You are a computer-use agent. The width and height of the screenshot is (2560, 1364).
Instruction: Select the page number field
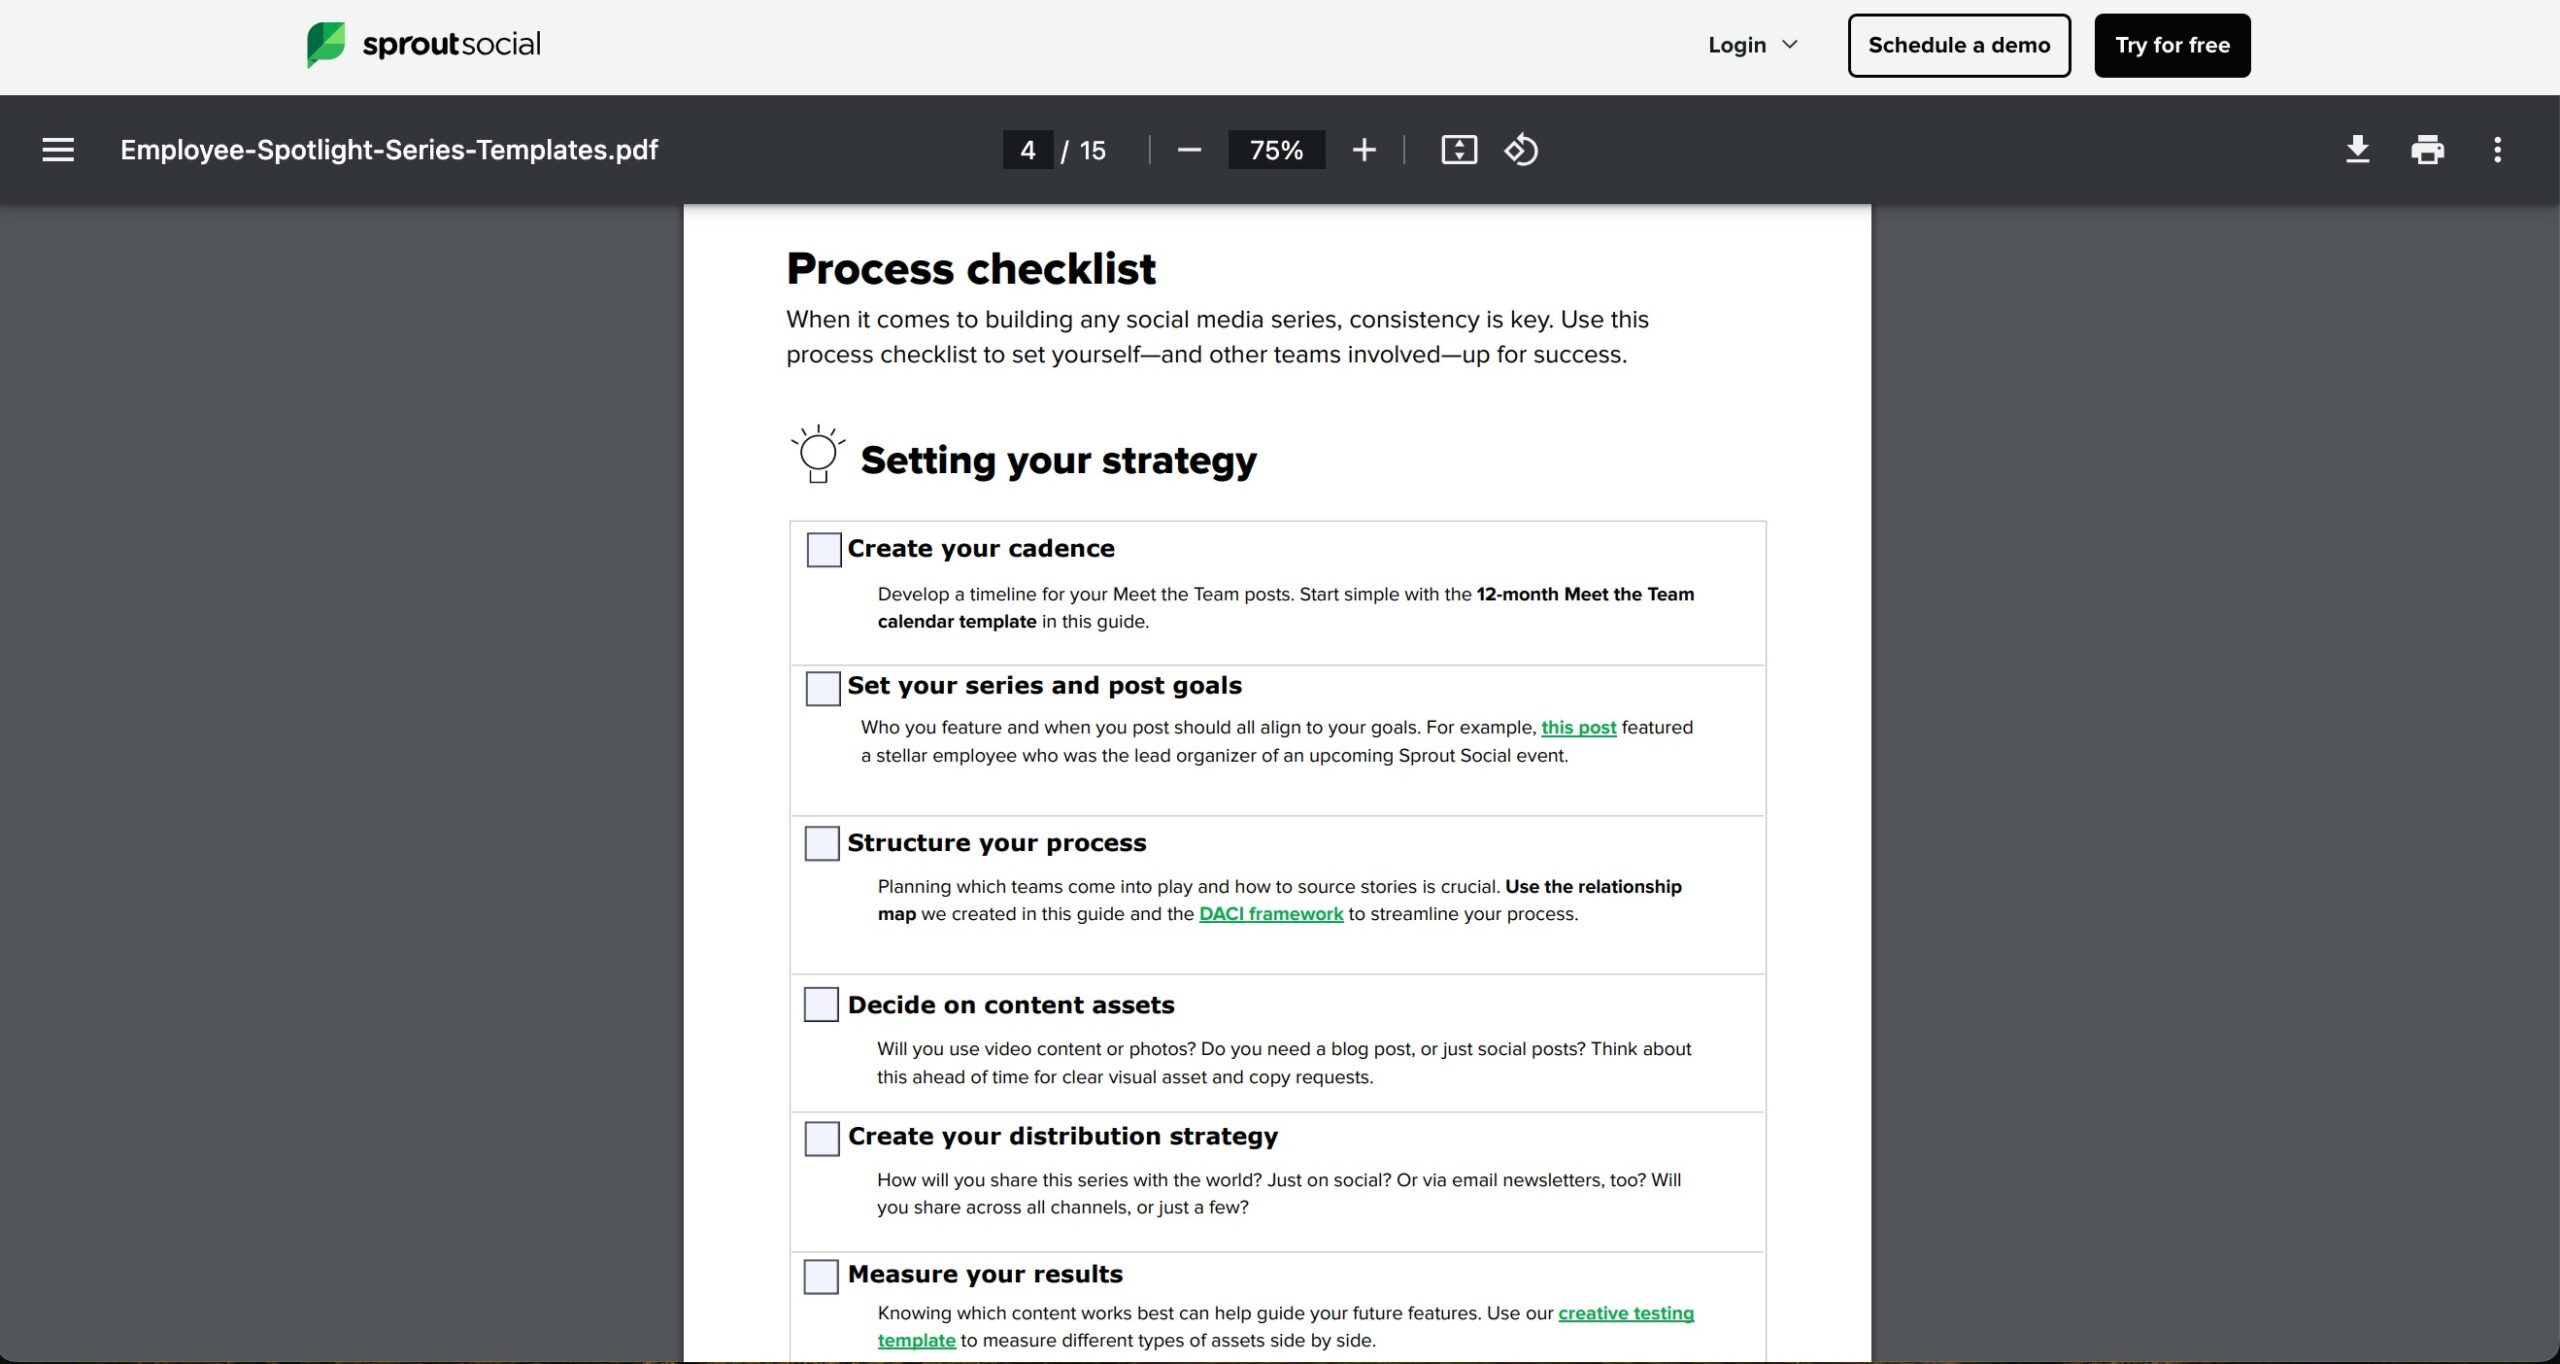coord(1027,150)
